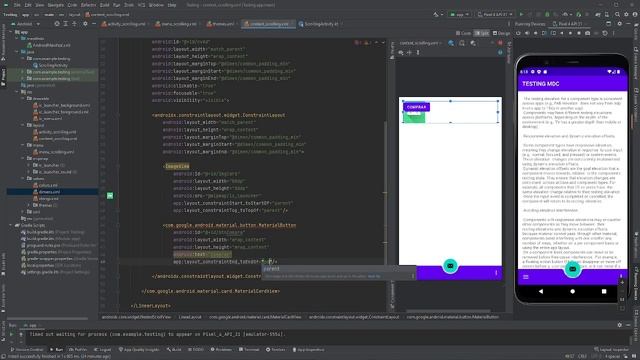Click Expand All icon in Project panel
Screen dimensions: 640x360
click(66, 24)
